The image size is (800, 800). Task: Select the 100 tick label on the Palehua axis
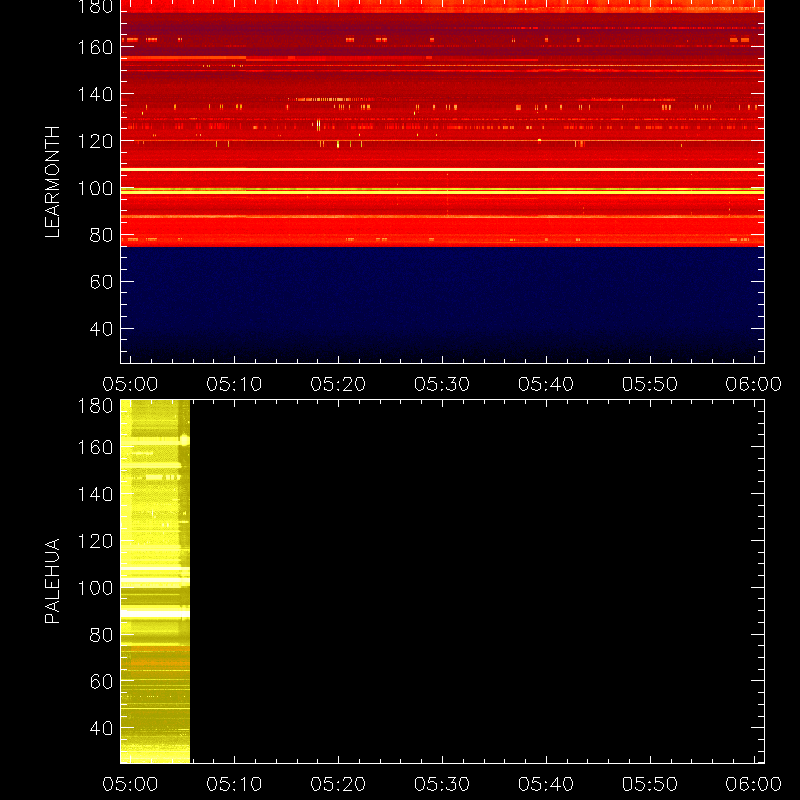(x=95, y=588)
